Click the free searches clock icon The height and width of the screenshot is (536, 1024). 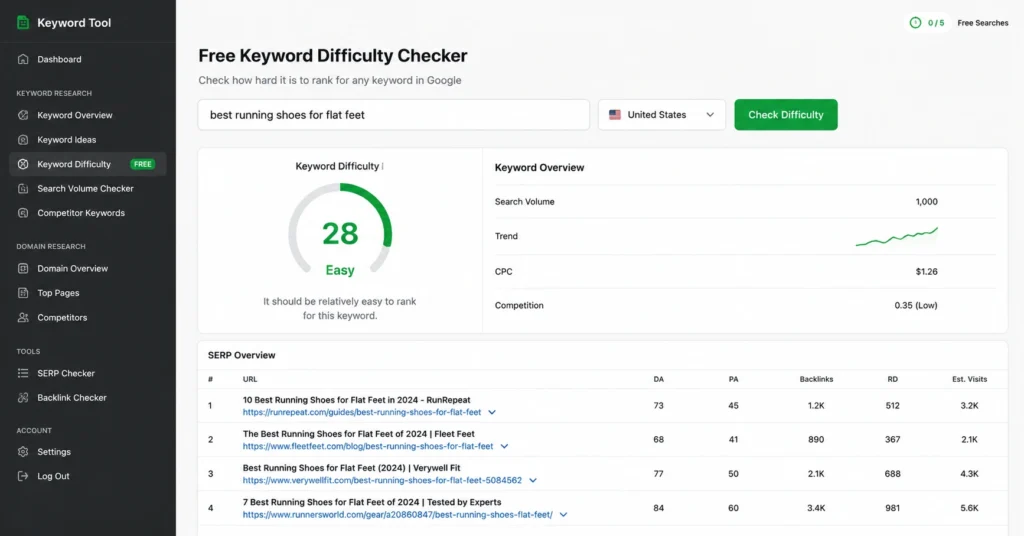915,23
